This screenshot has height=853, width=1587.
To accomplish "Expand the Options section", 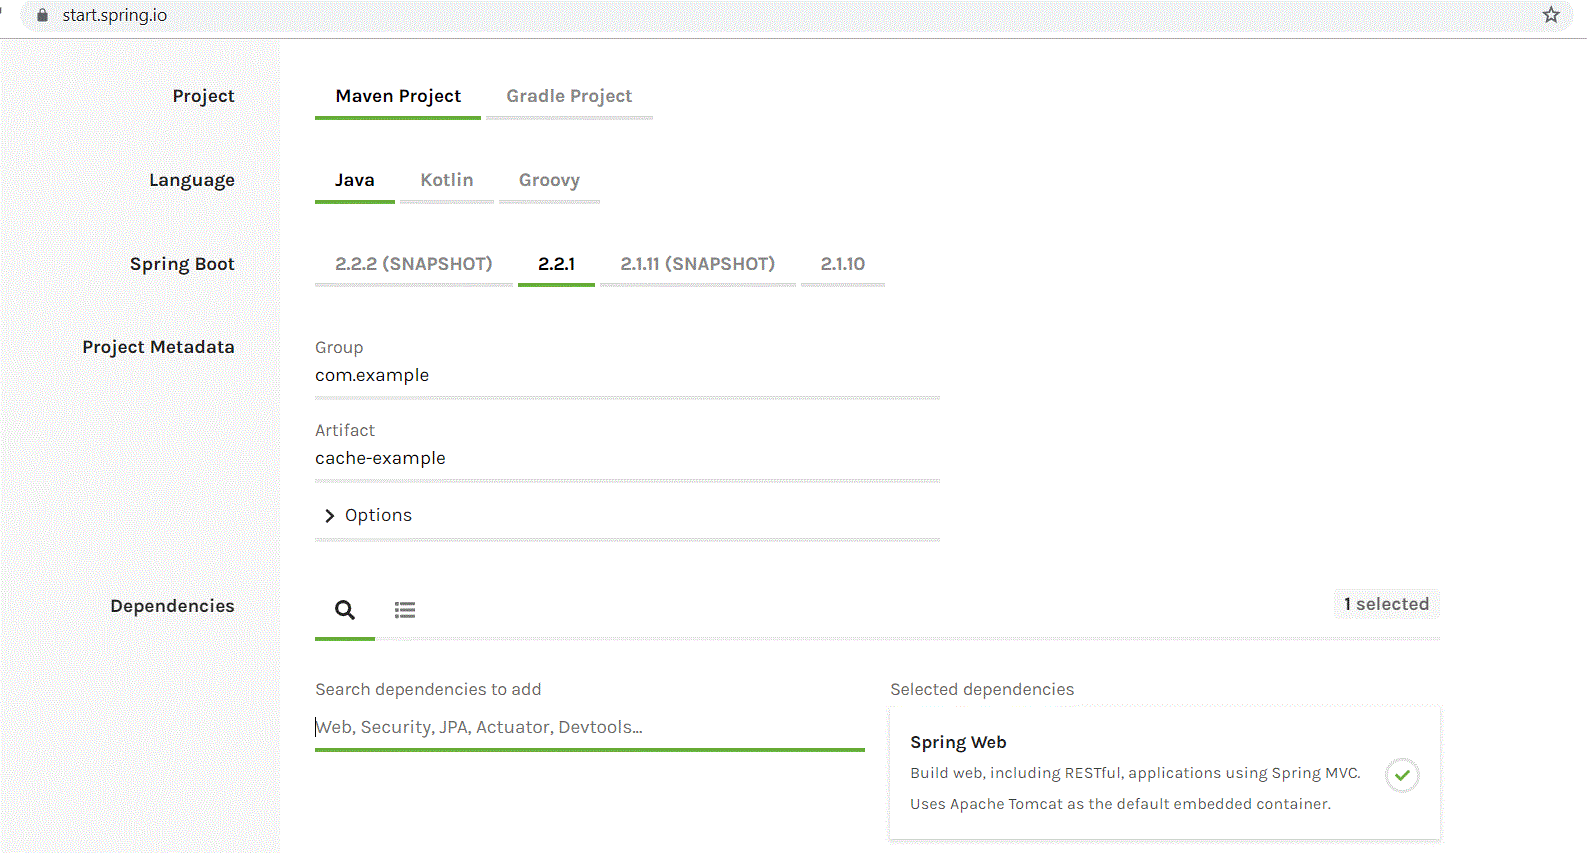I will point(368,515).
